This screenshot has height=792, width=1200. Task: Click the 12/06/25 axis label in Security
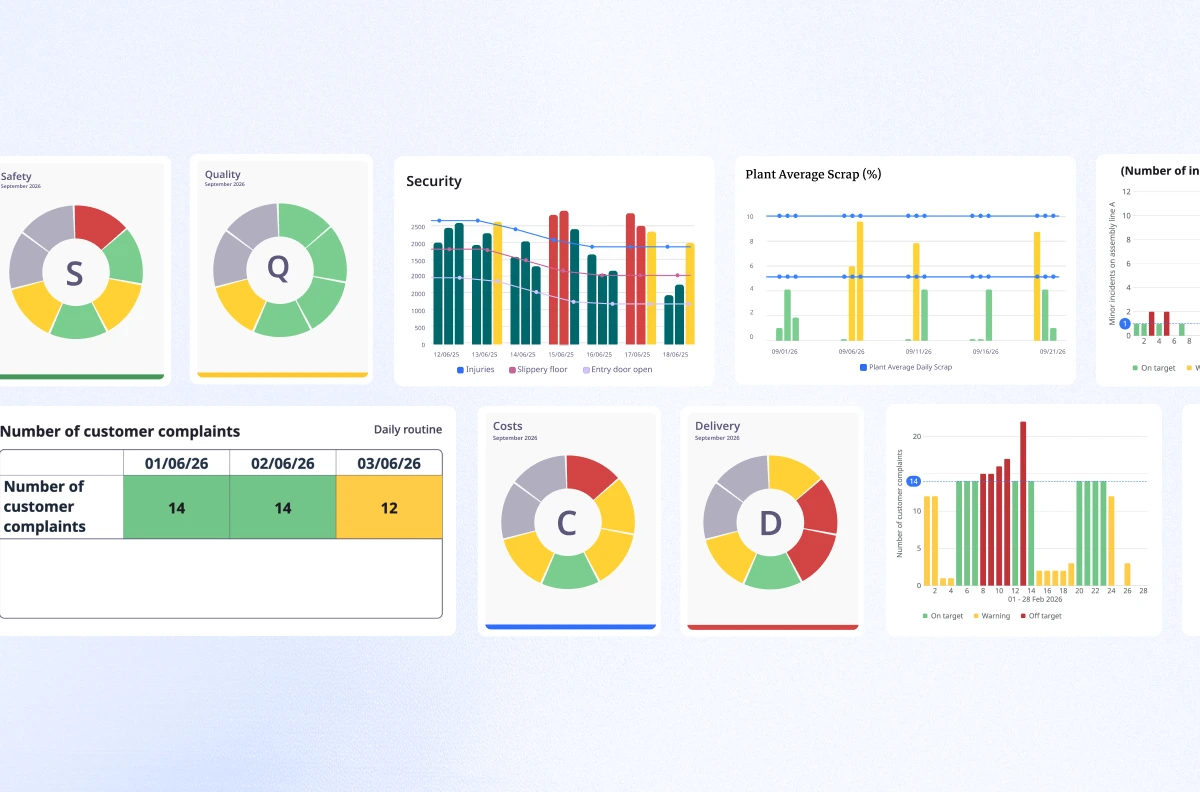pos(446,354)
